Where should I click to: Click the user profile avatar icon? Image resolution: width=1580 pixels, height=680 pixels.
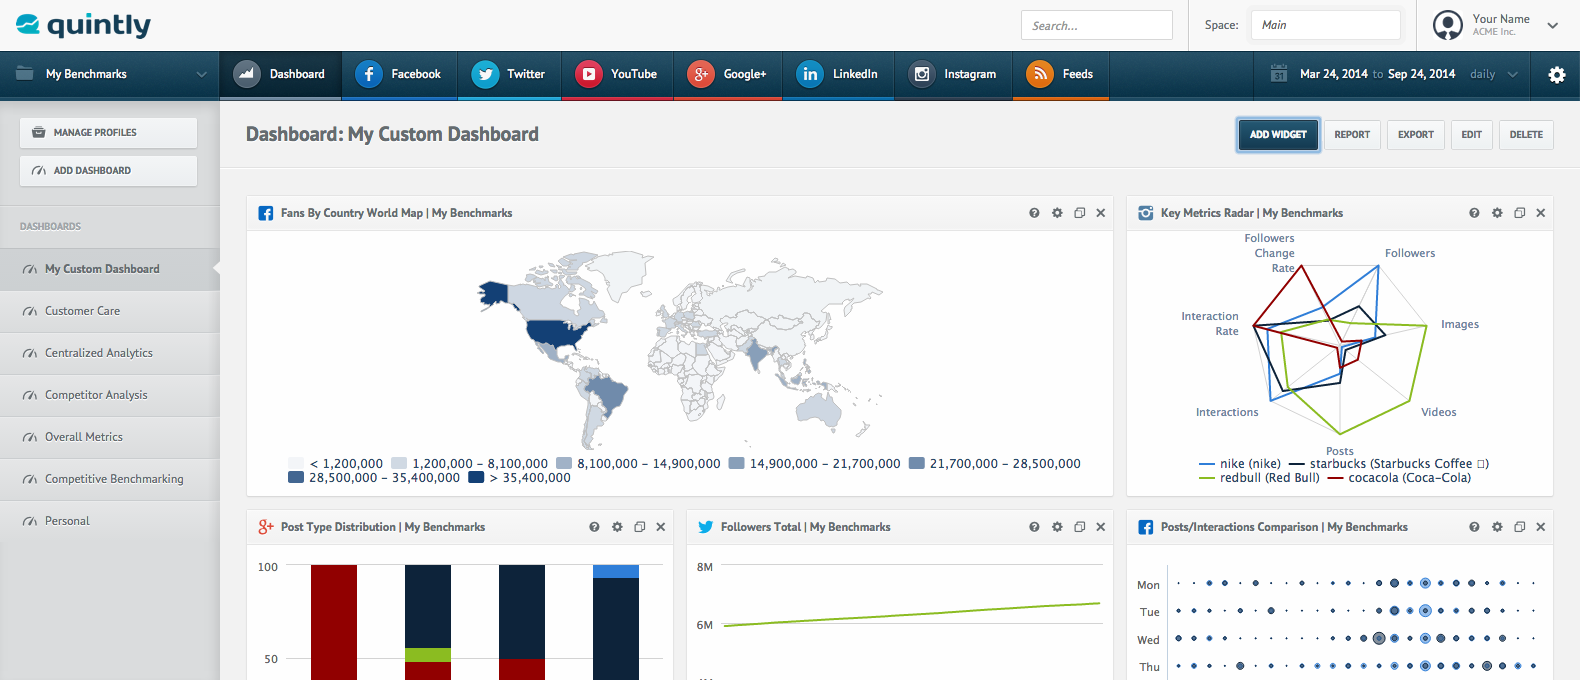coord(1447,25)
